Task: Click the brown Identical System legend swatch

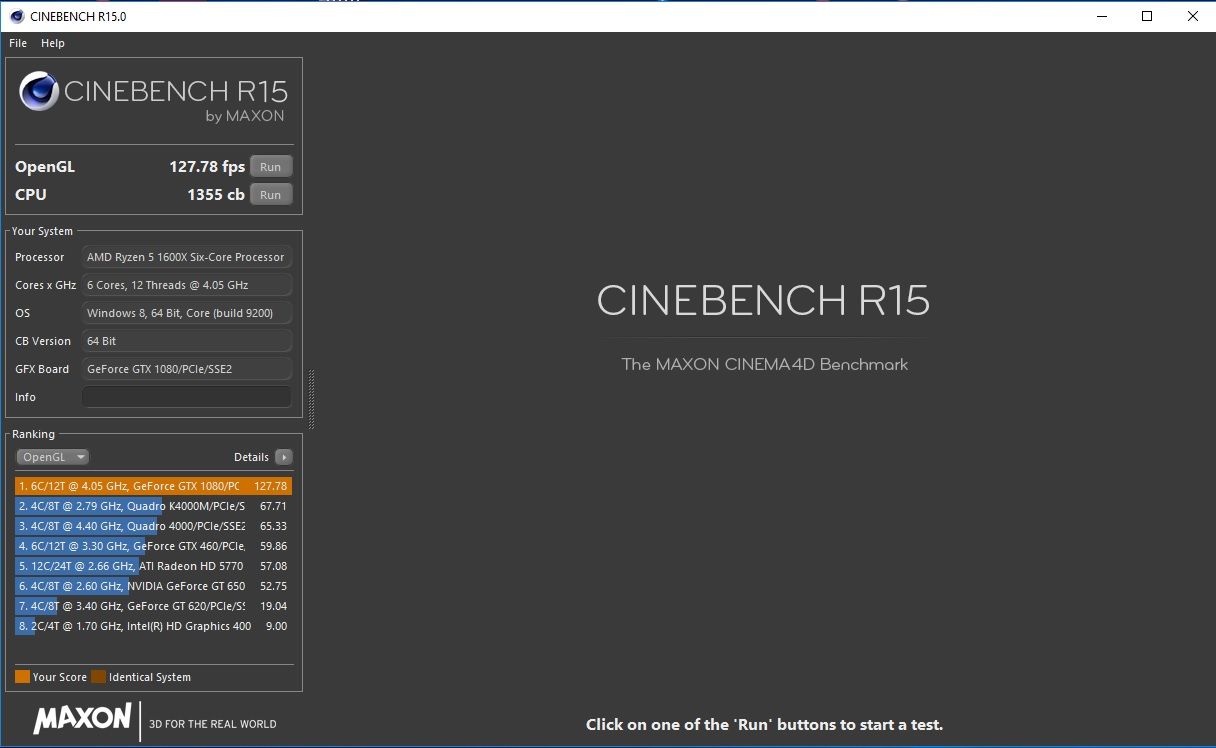Action: [98, 677]
